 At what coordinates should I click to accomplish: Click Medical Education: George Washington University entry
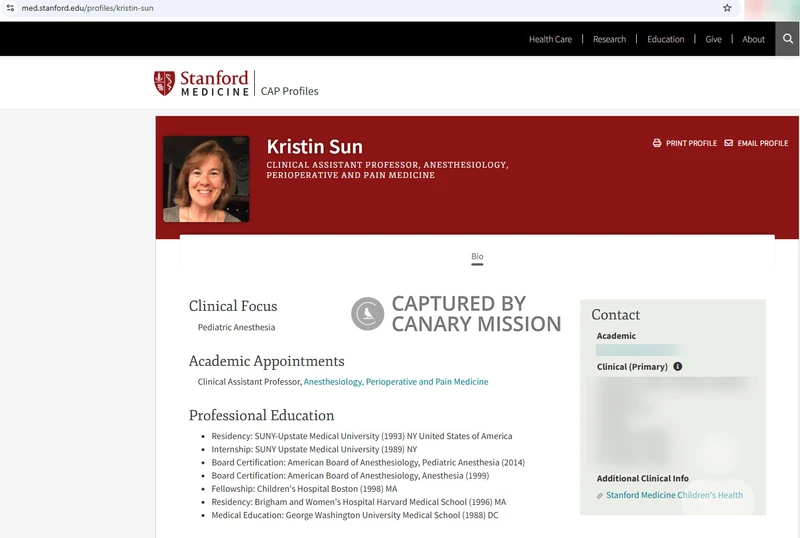[x=355, y=515]
